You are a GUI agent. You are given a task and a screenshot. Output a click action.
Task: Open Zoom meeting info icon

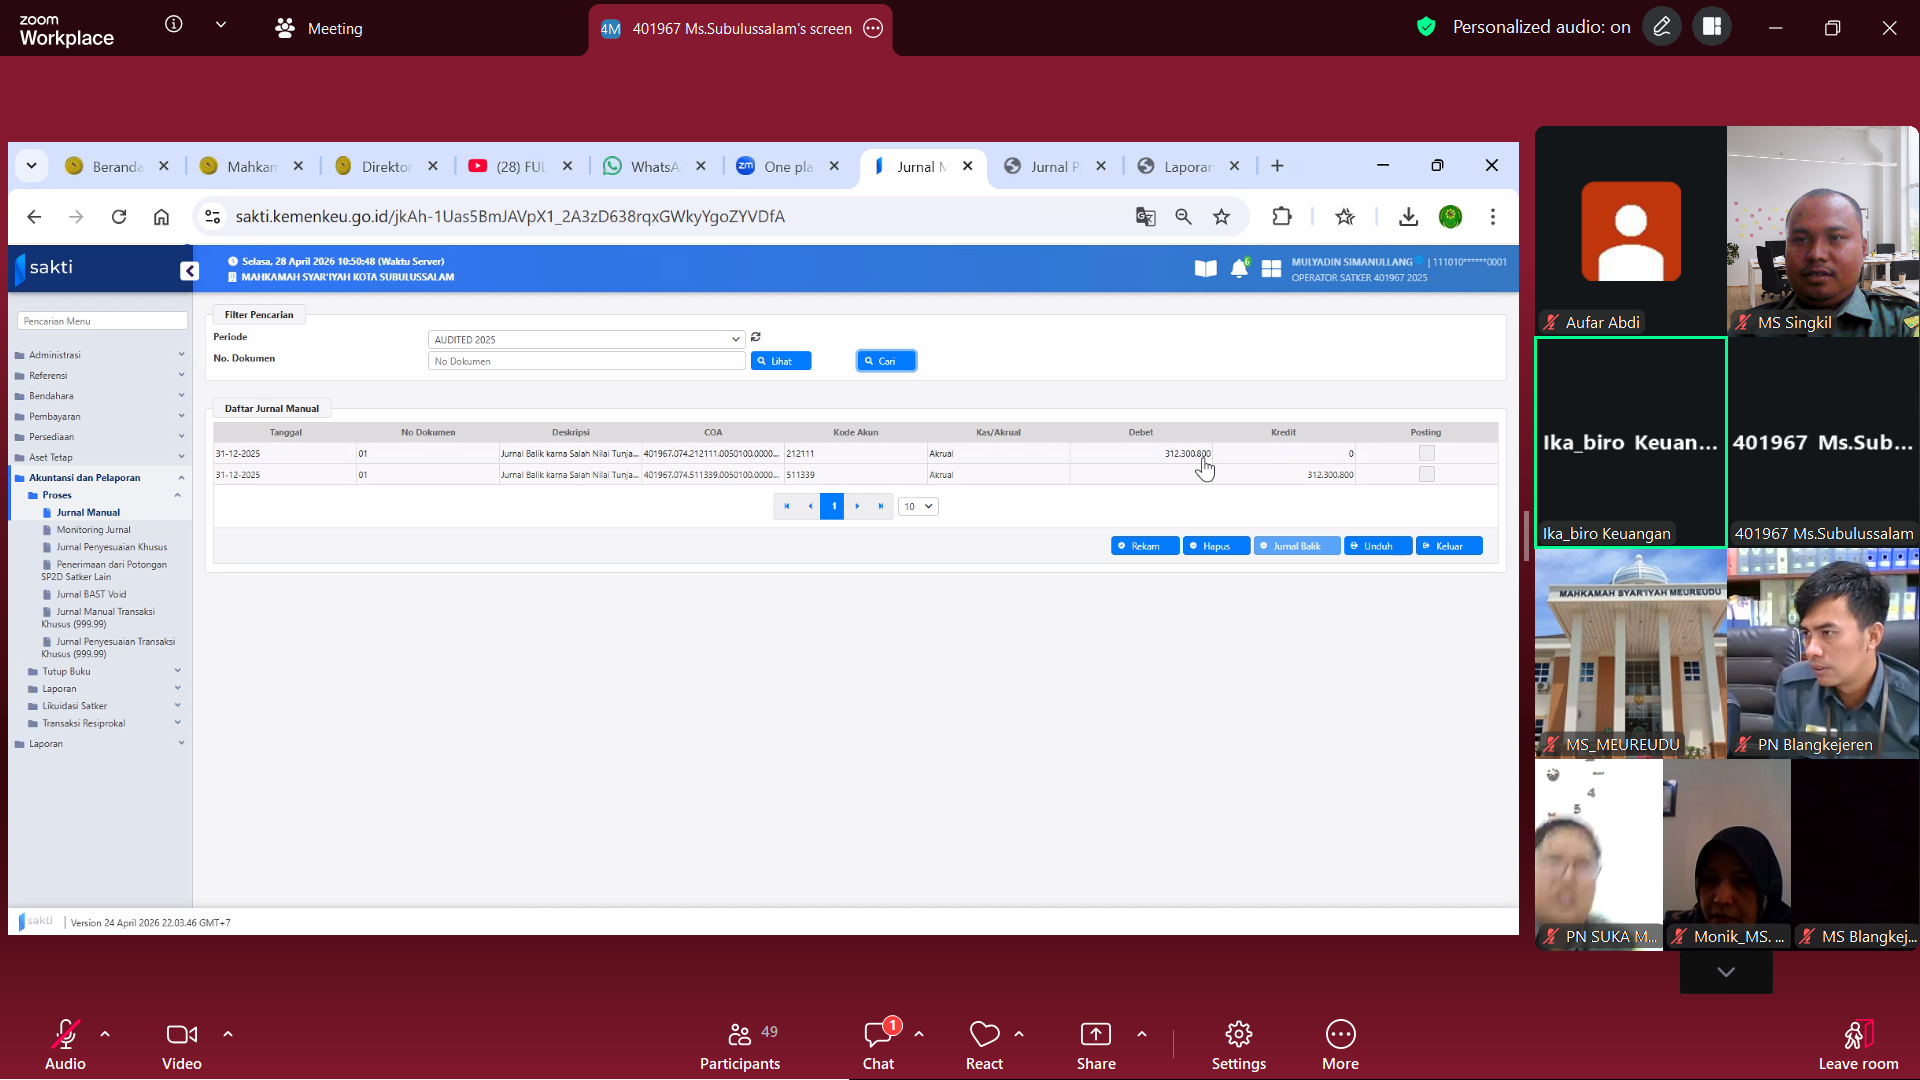(x=174, y=24)
